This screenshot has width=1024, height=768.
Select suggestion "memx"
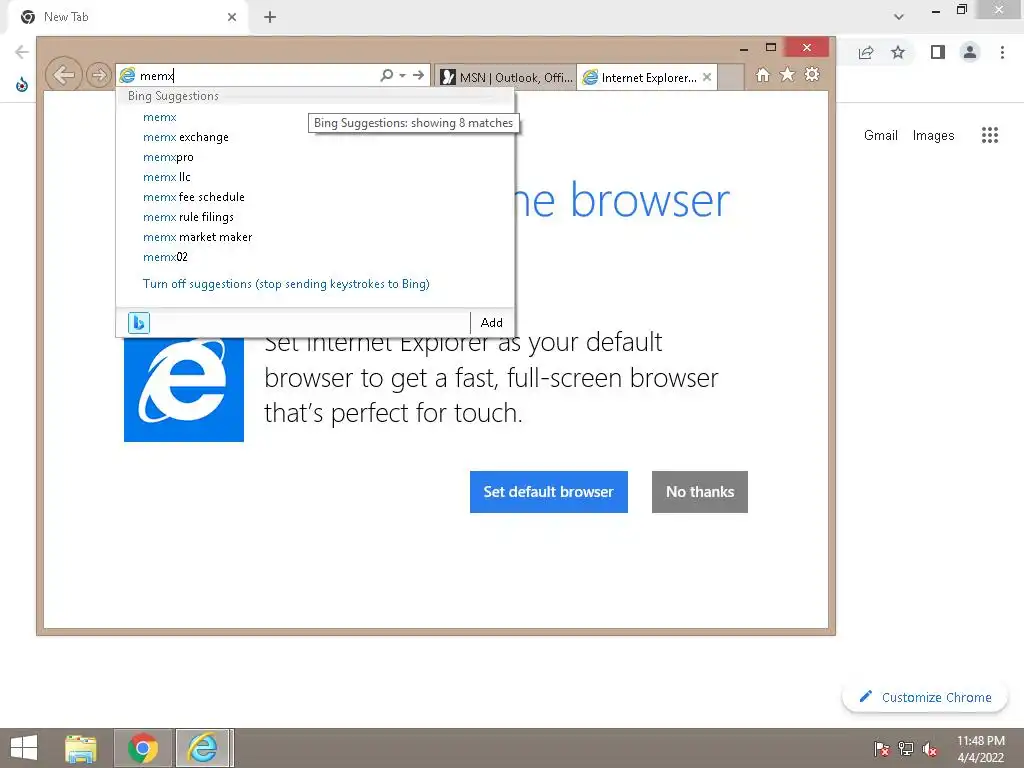[315, 118]
